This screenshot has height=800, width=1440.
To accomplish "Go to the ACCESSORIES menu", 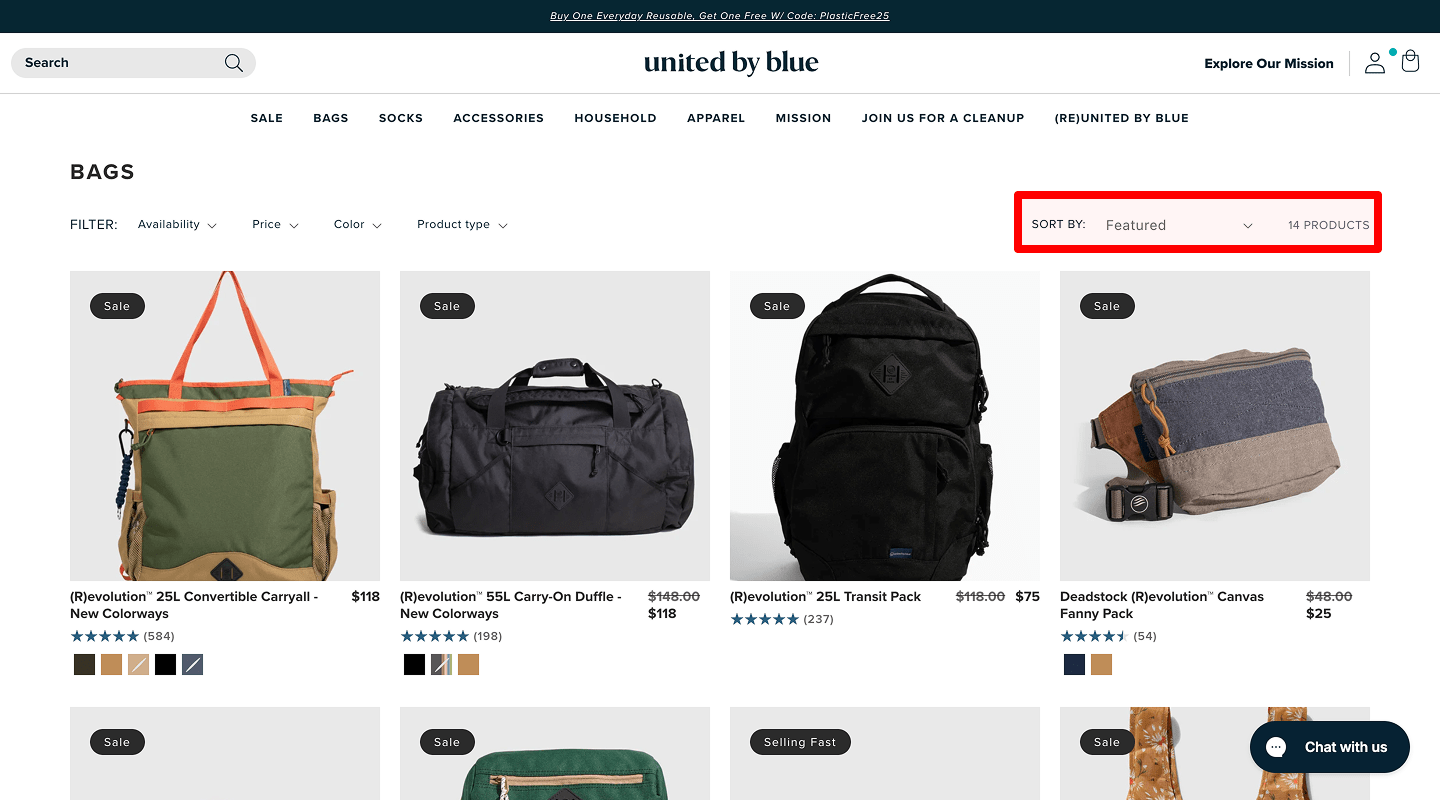I will tap(498, 118).
